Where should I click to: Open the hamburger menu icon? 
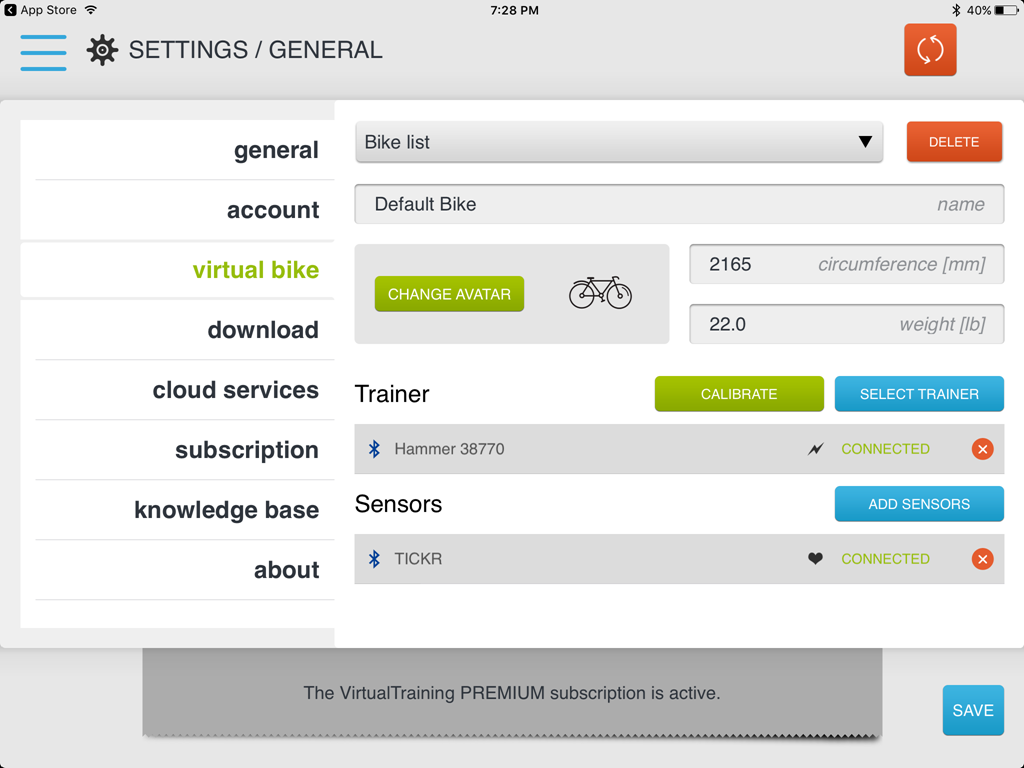pyautogui.click(x=43, y=52)
